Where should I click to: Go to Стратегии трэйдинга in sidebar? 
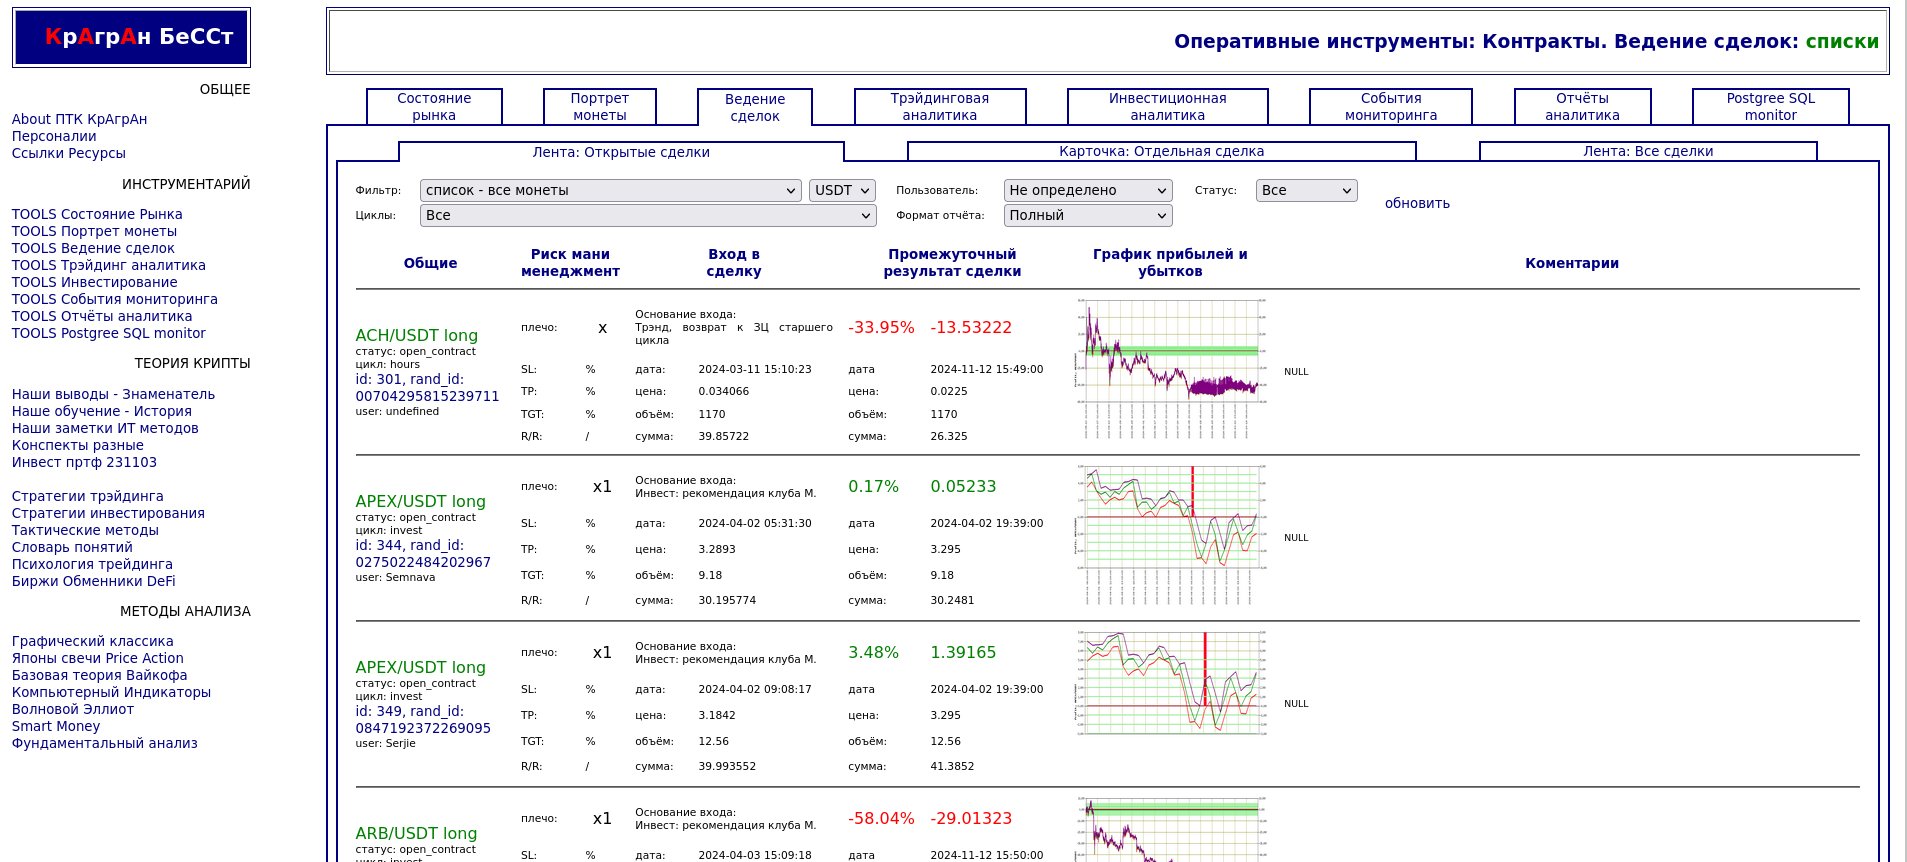coord(87,496)
